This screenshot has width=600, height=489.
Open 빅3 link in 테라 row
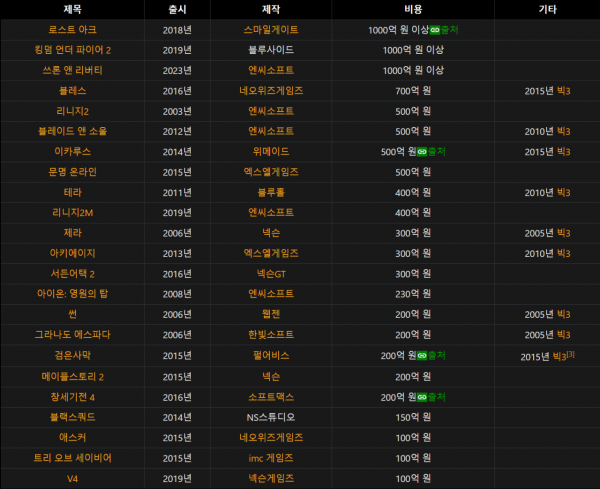pyautogui.click(x=564, y=192)
